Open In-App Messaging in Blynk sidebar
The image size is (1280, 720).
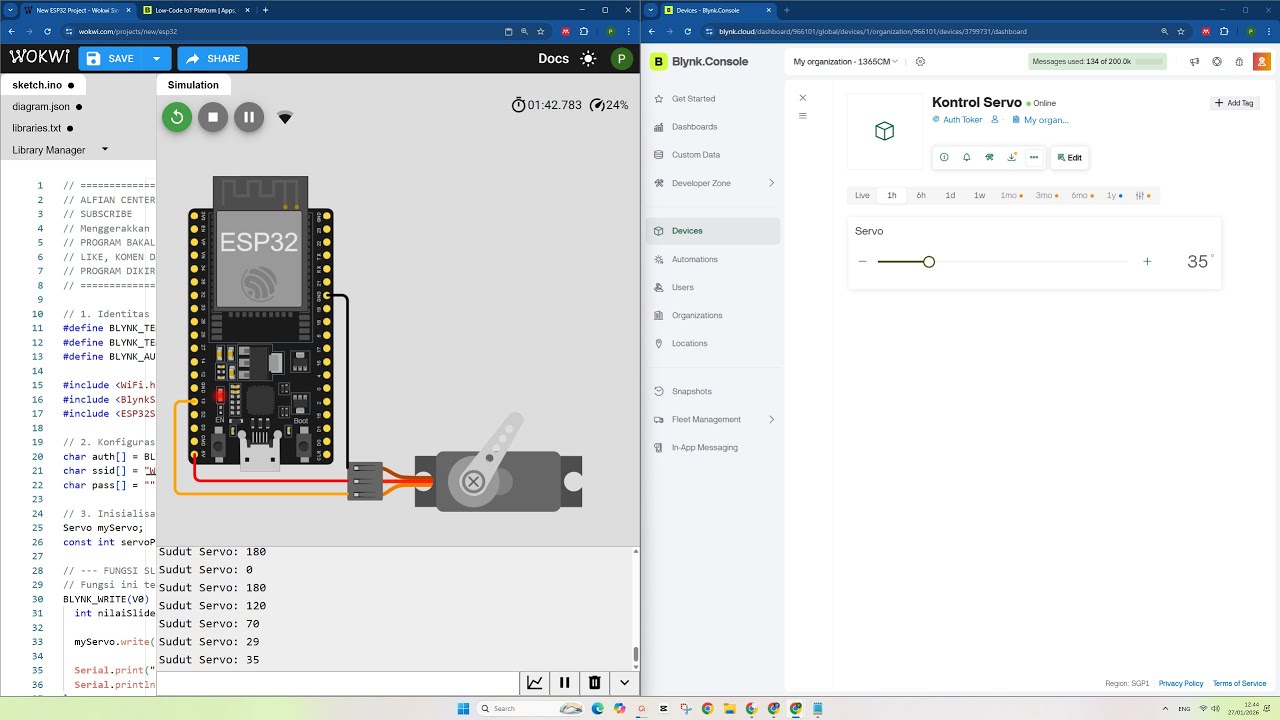[x=705, y=447]
